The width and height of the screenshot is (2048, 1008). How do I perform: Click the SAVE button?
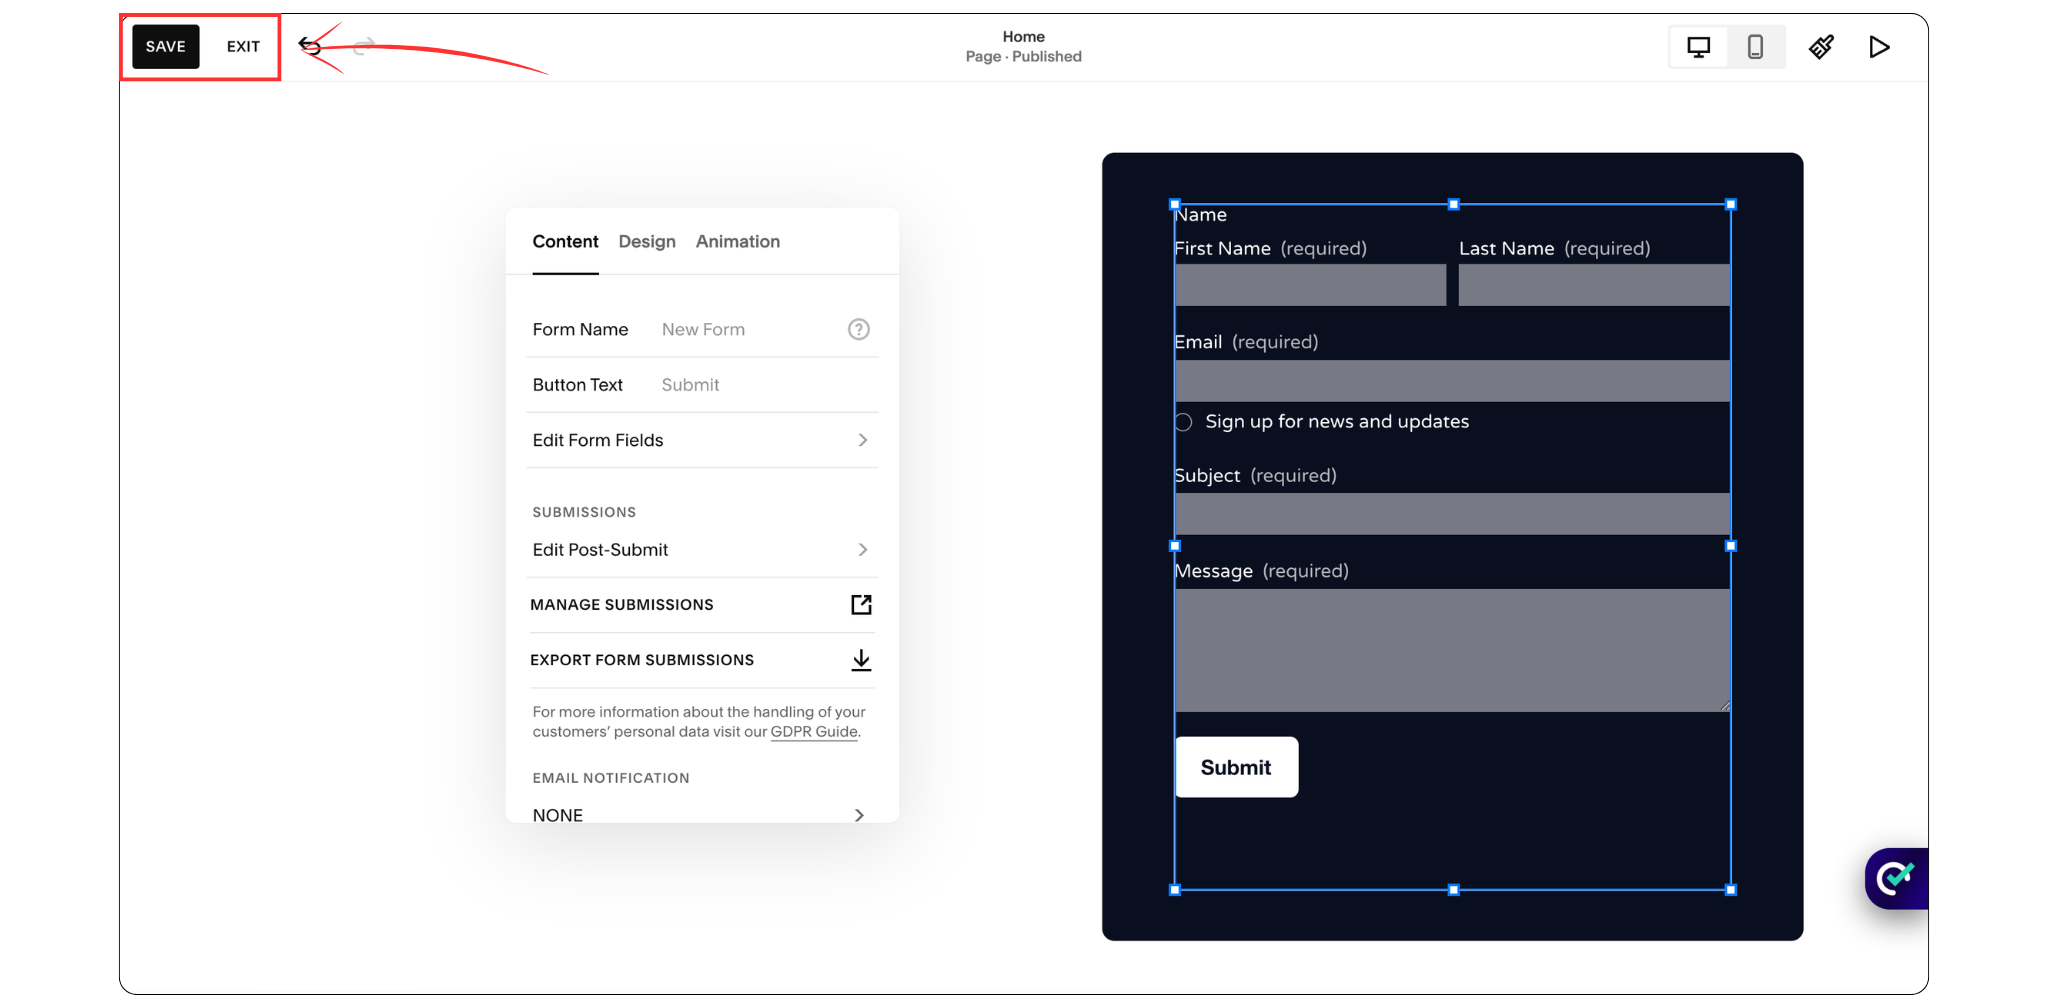[166, 47]
